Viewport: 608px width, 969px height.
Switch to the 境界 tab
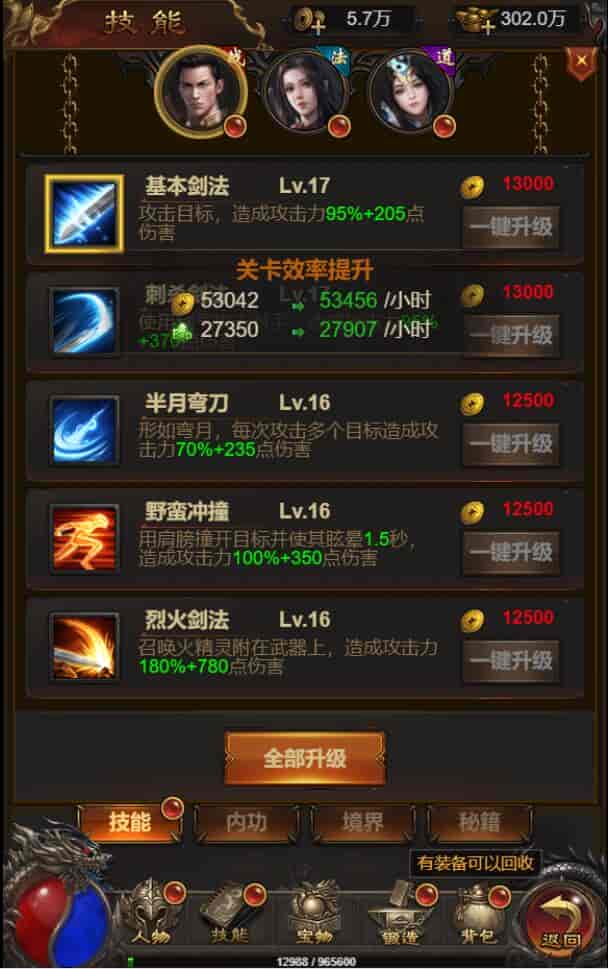click(x=363, y=823)
